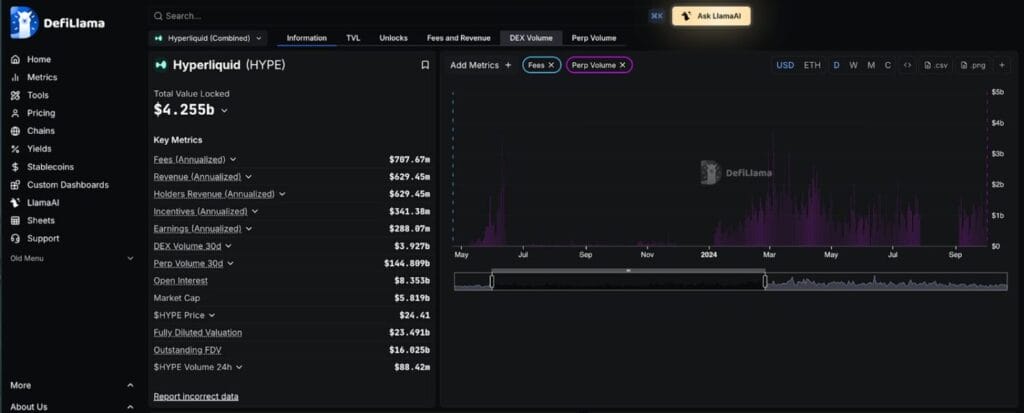Select cumulative (C) chart mode
Screen dimensions: 1024x413
888,65
